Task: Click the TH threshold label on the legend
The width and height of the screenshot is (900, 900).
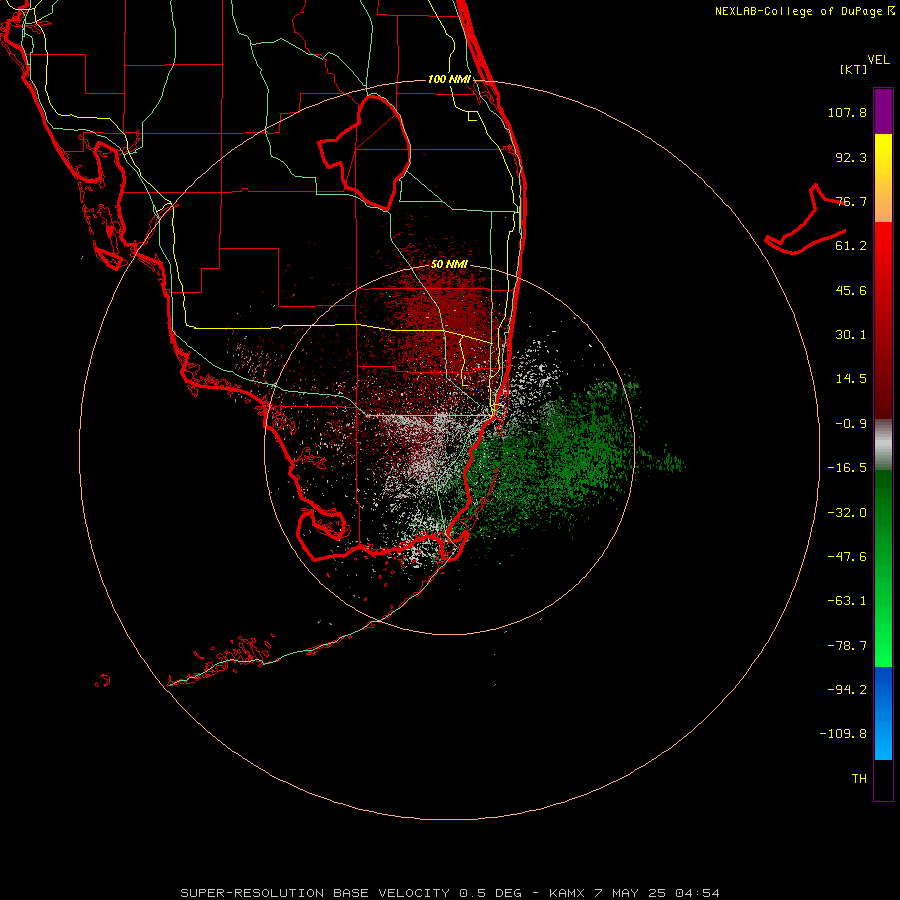Action: [859, 779]
